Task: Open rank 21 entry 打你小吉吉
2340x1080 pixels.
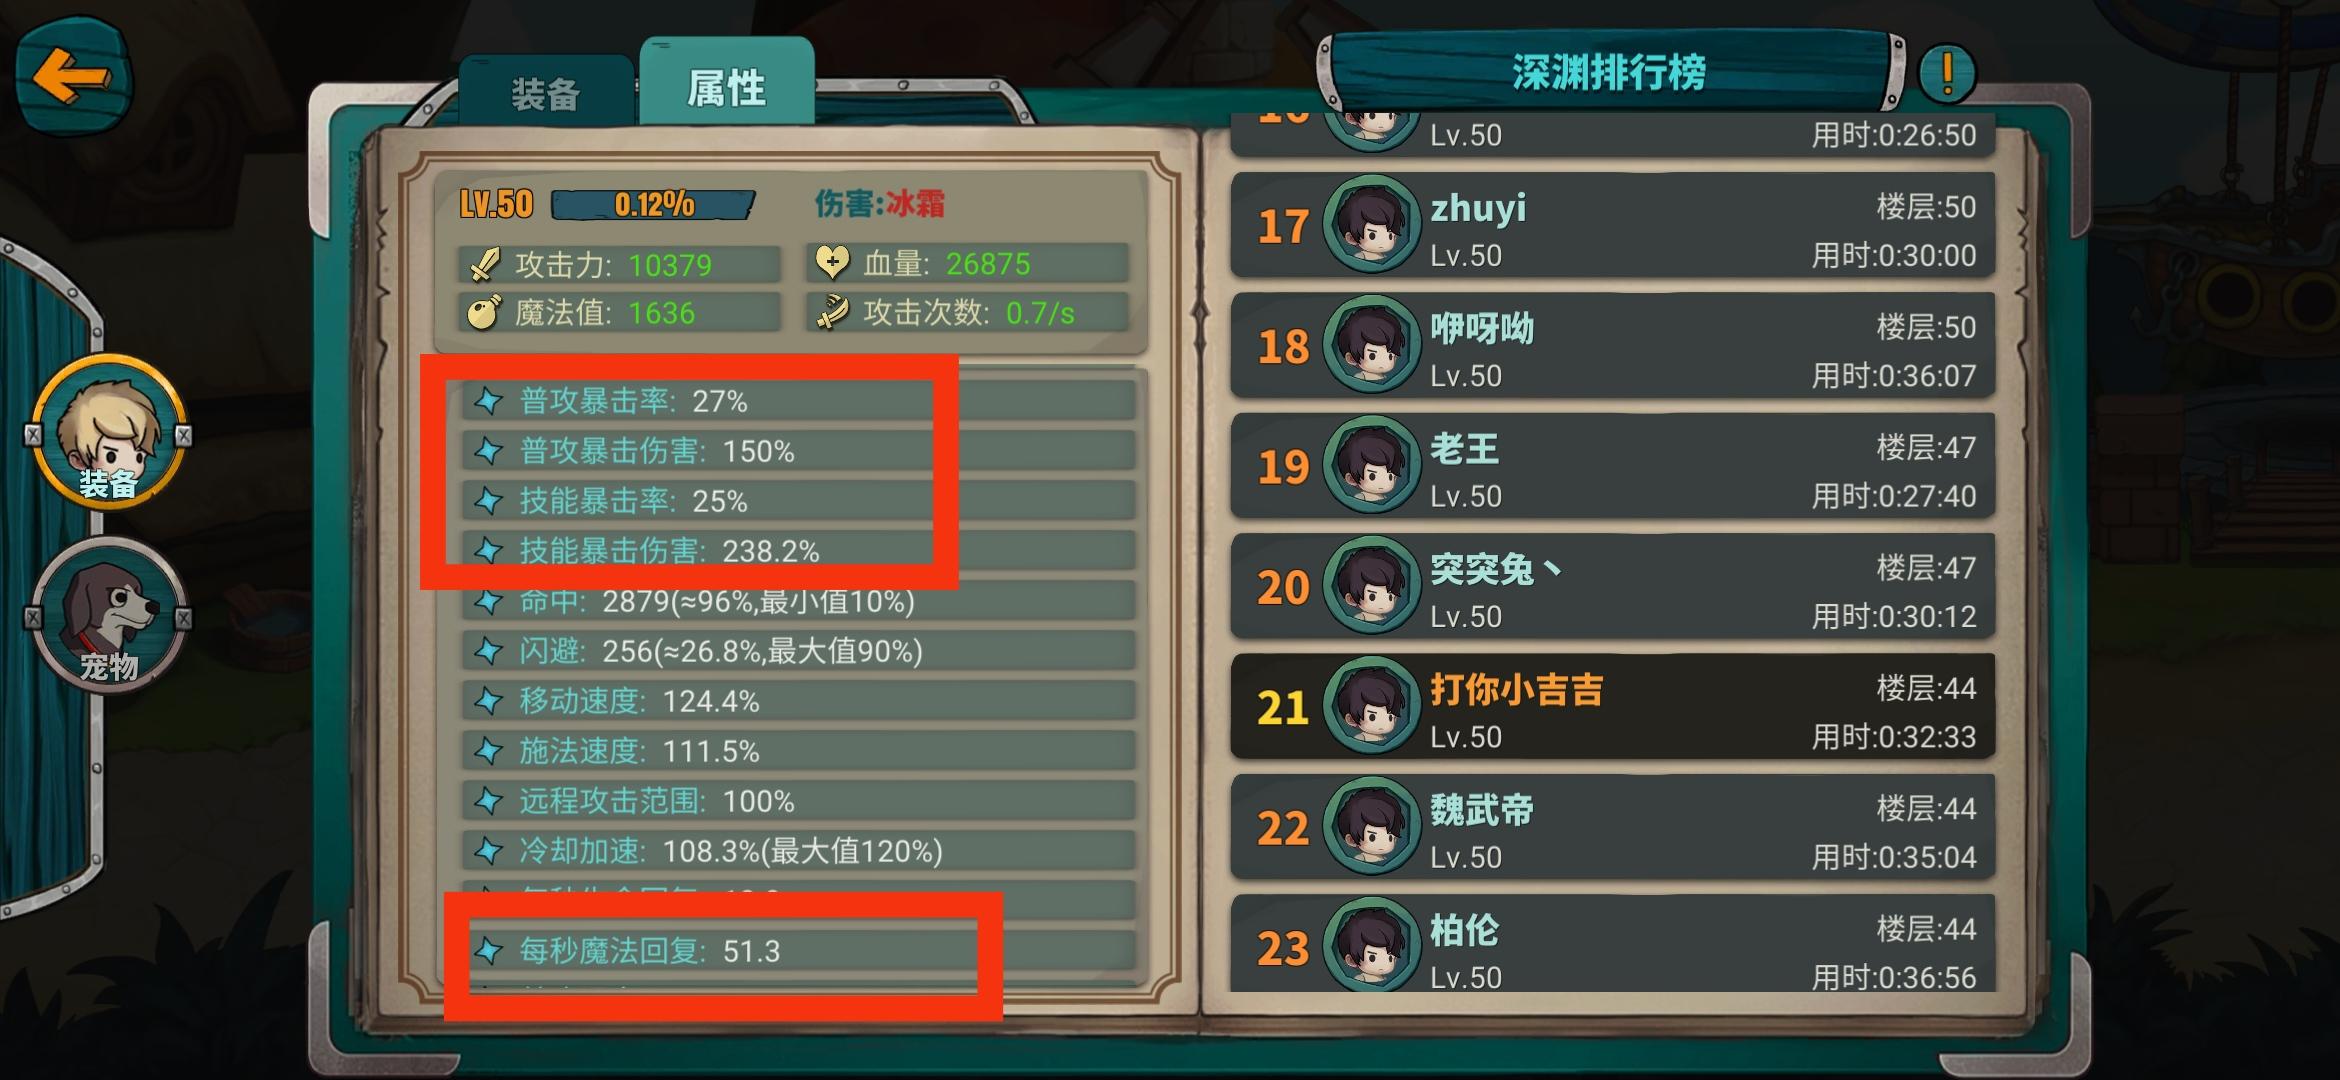Action: 1612,707
